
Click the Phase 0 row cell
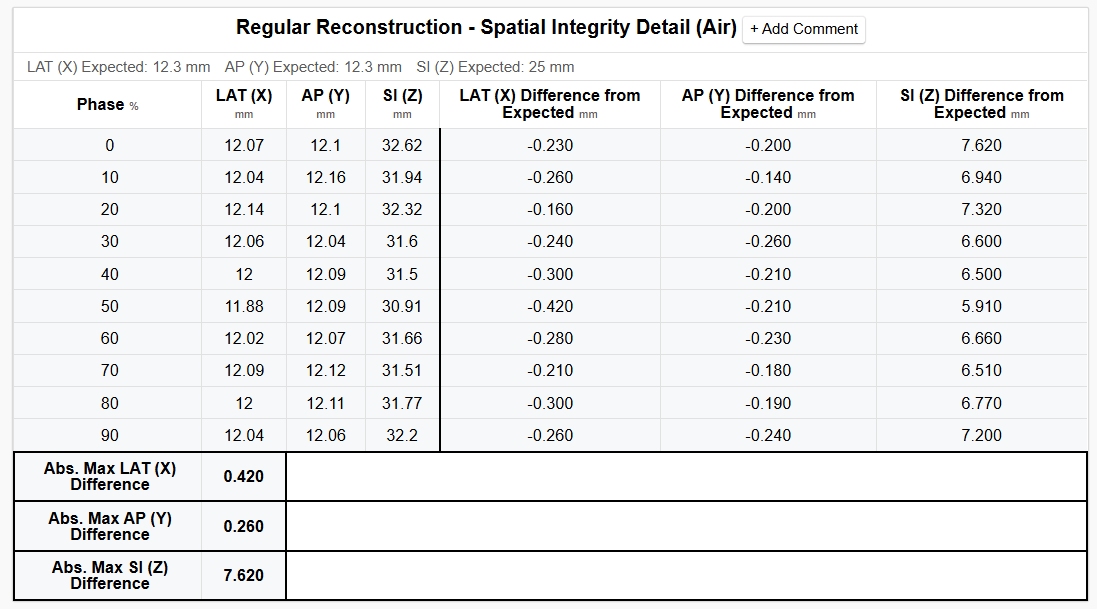(109, 145)
